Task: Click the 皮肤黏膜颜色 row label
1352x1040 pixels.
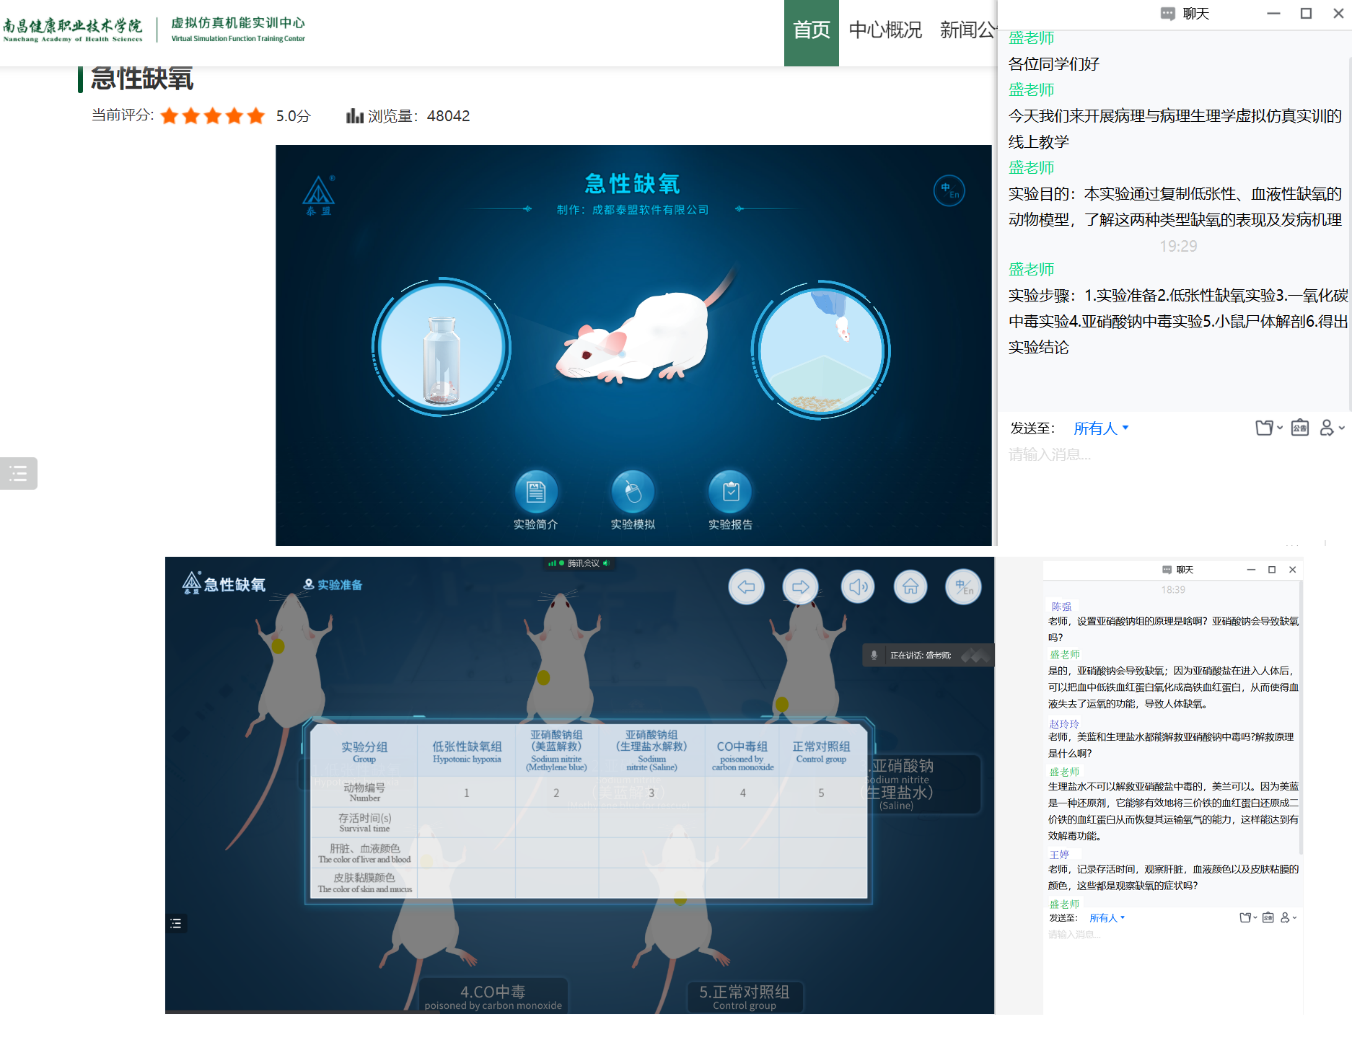Action: (x=364, y=883)
